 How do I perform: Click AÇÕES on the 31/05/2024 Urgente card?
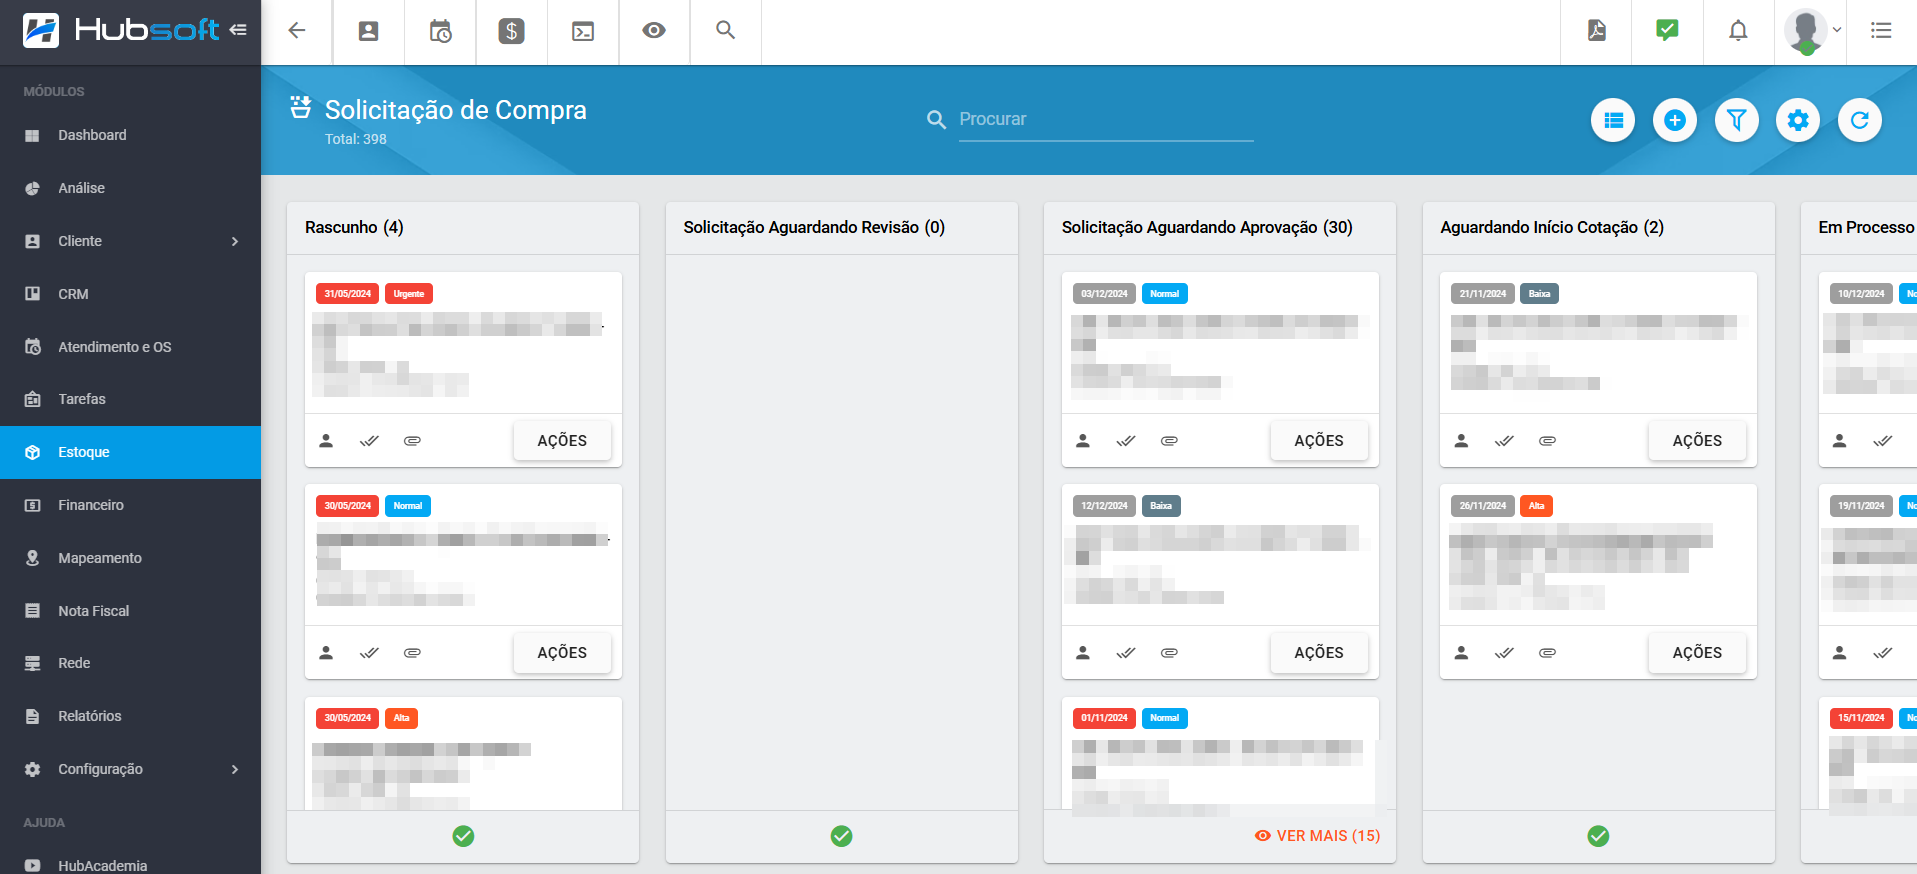pyautogui.click(x=562, y=441)
